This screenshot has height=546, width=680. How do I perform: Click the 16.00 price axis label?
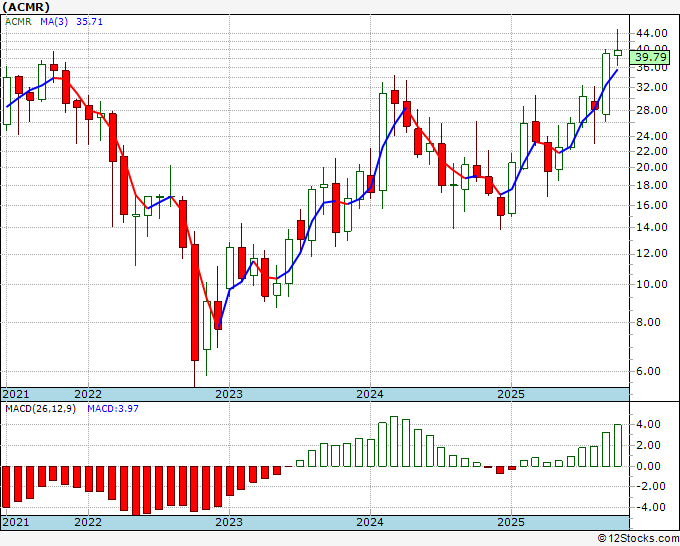point(651,205)
